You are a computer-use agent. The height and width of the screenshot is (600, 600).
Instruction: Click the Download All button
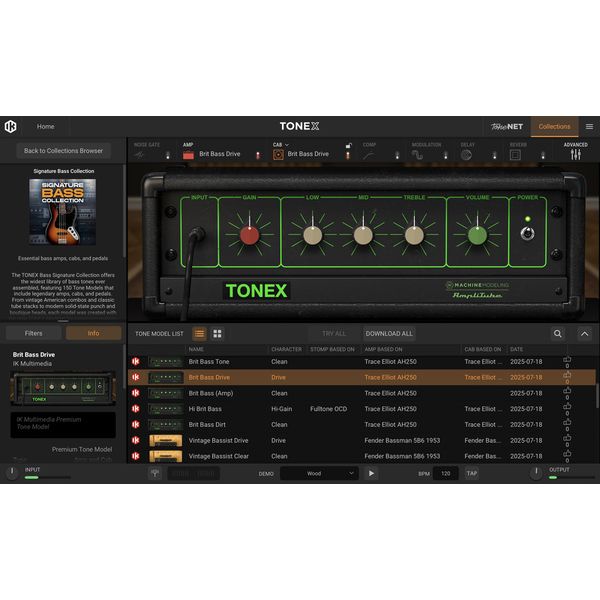[x=389, y=333]
